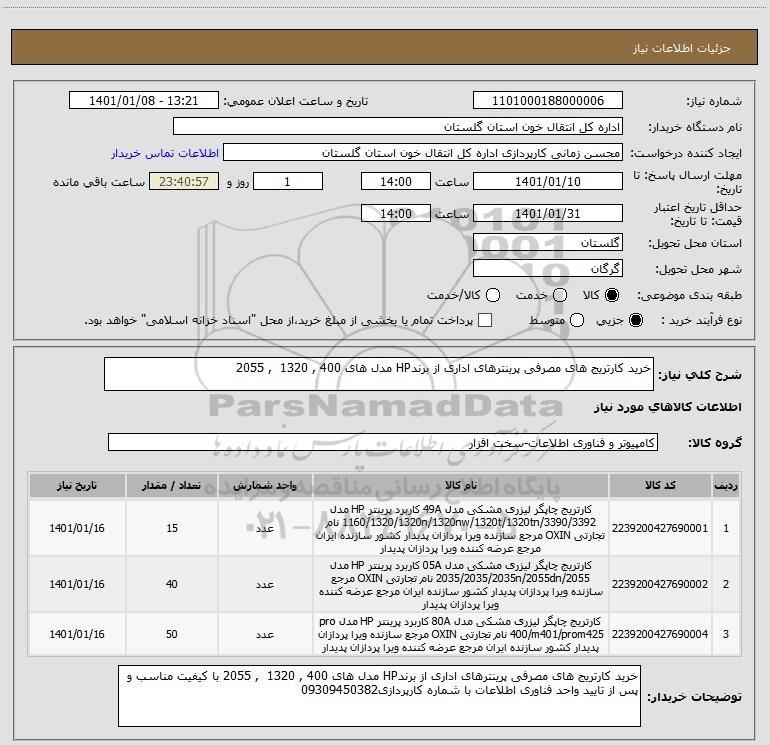Viewport: 770px width, 745px height.
Task: Click the response deadline date 1401/01/10 field
Action: (x=548, y=181)
